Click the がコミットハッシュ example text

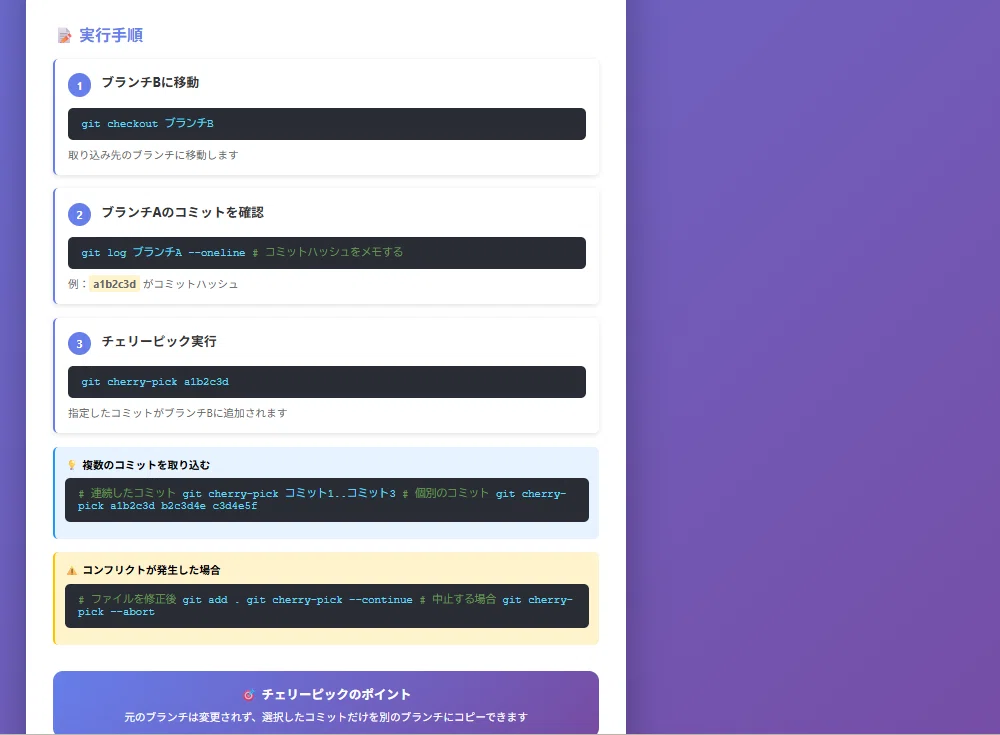pos(191,284)
